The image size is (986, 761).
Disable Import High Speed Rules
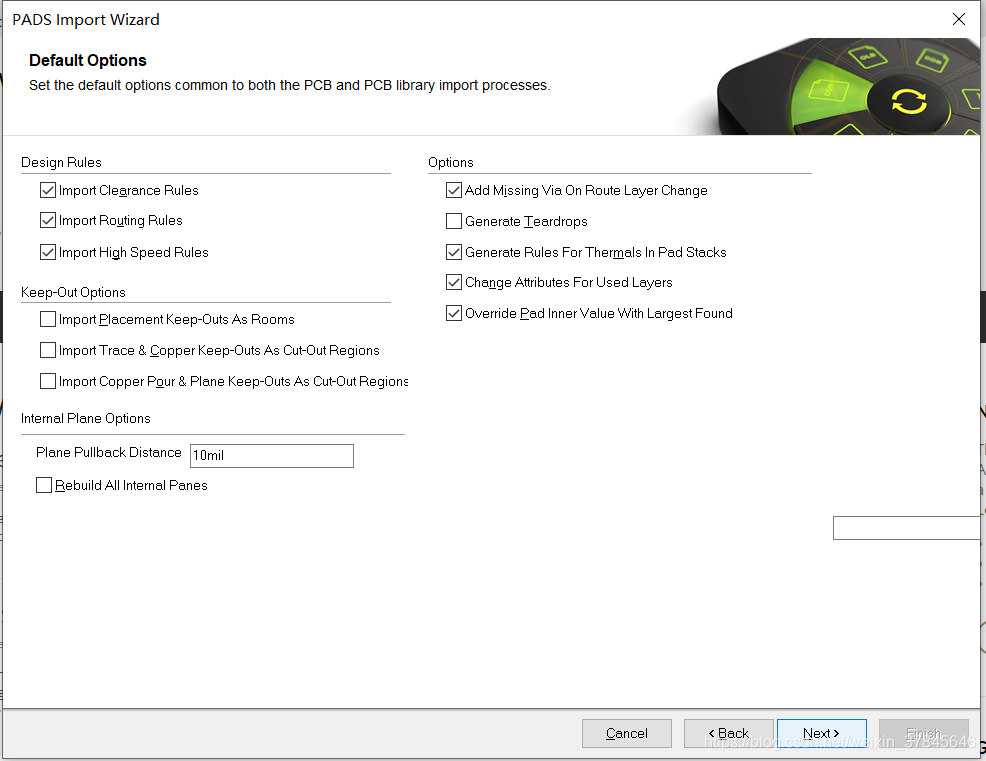pos(48,252)
